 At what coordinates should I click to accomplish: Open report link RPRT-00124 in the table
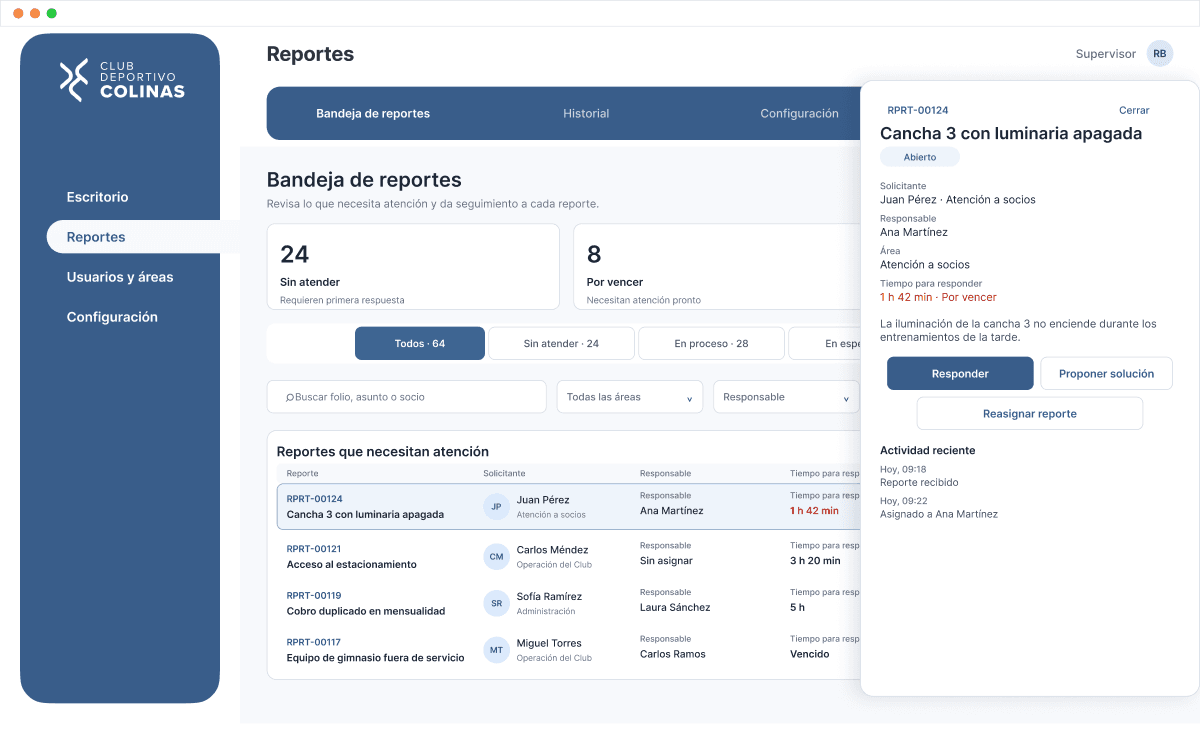tap(314, 498)
